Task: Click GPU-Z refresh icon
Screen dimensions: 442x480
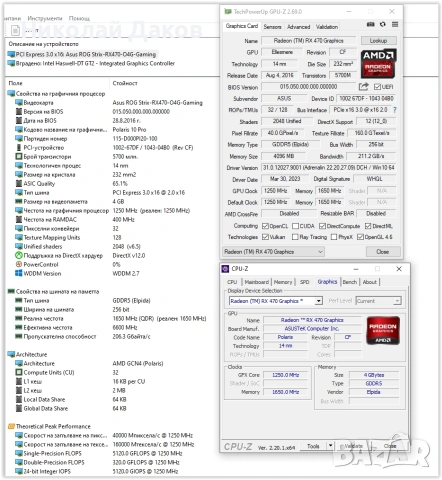Action: pos(383,24)
